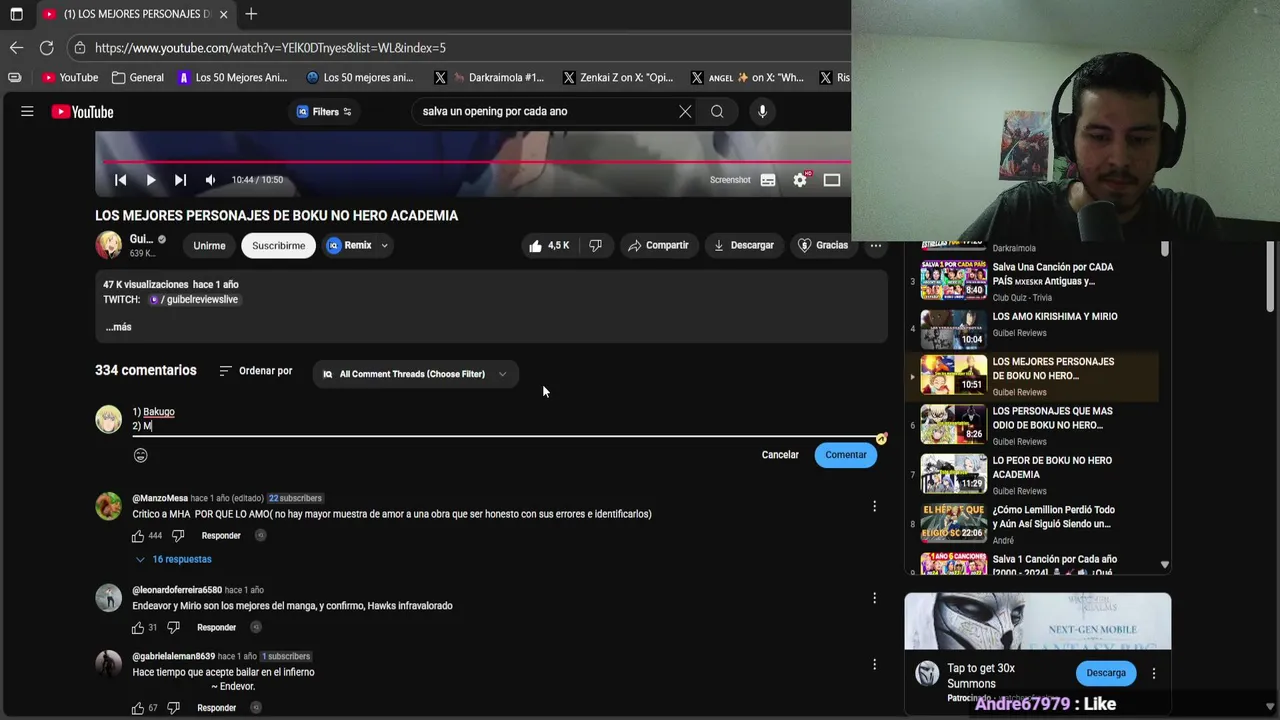Skip to previous video in the player

tap(120, 180)
